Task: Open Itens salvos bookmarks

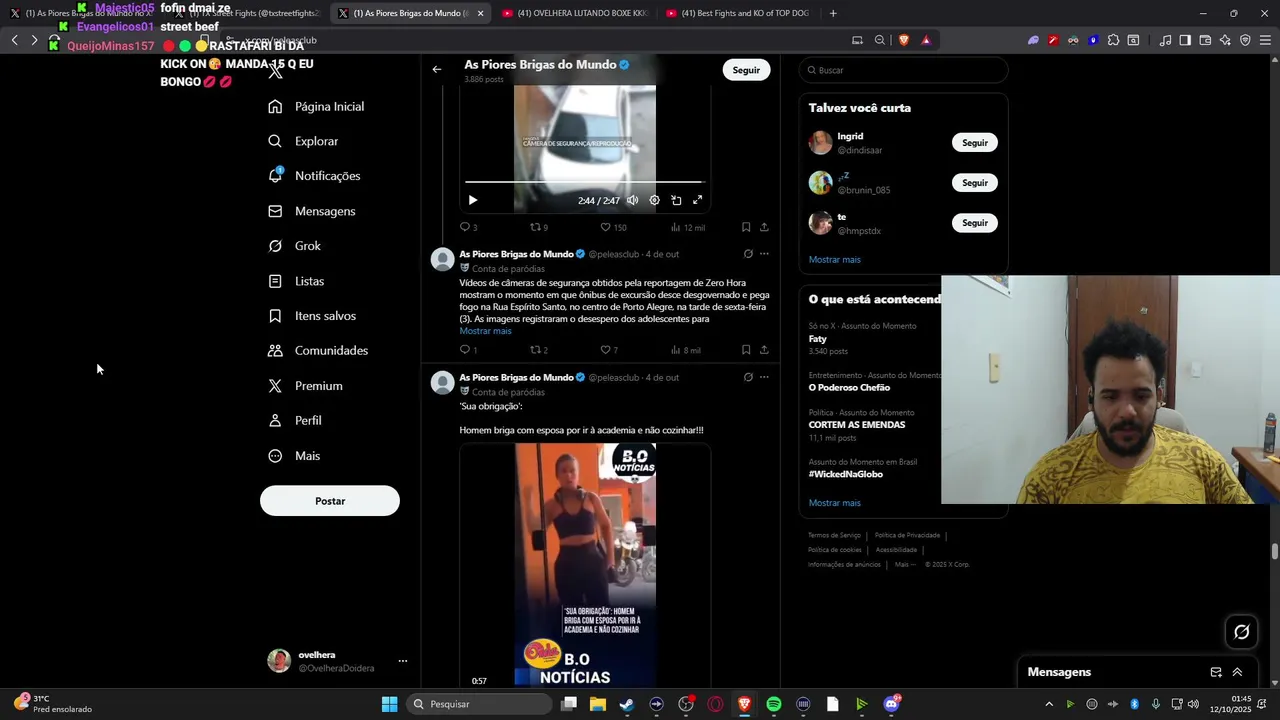Action: click(x=312, y=316)
